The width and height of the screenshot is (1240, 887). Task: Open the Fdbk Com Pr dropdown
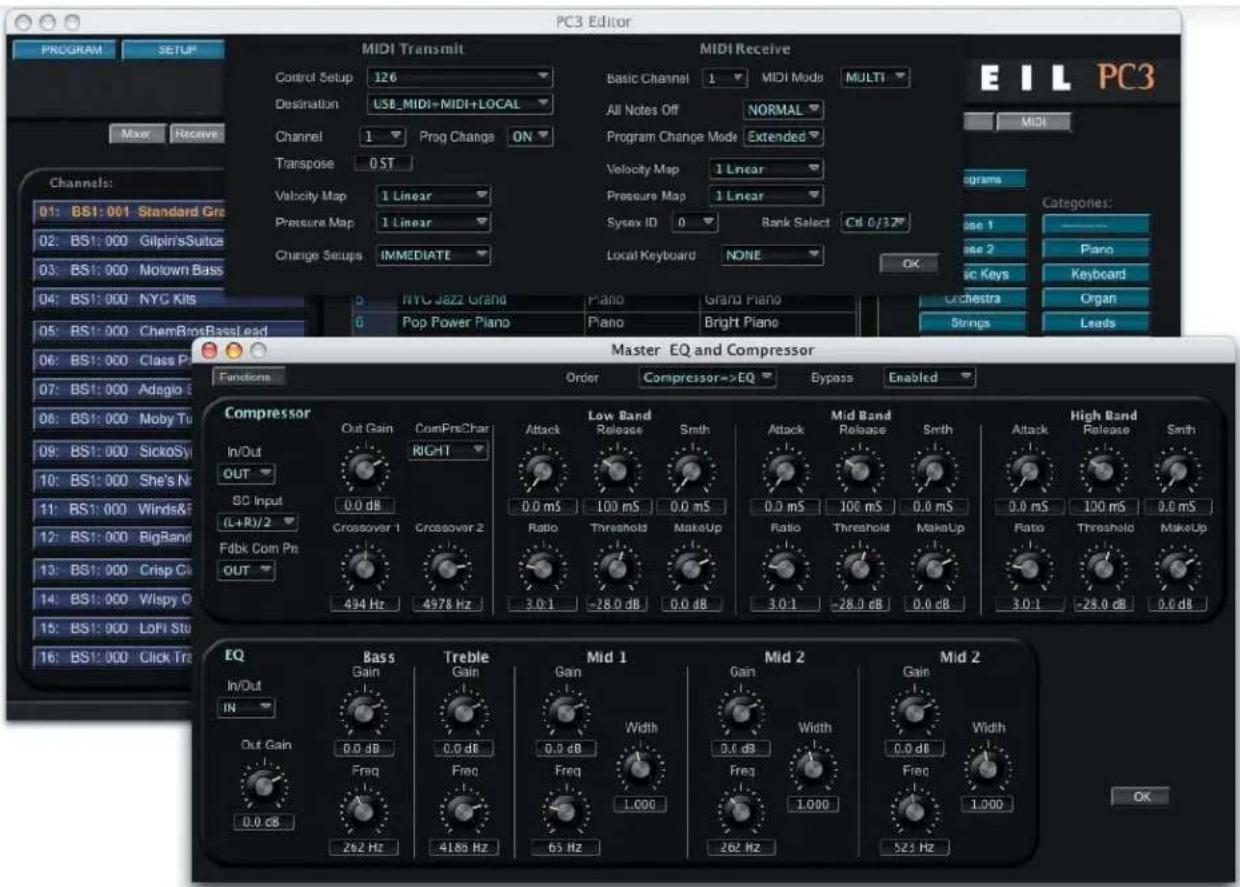tap(246, 569)
